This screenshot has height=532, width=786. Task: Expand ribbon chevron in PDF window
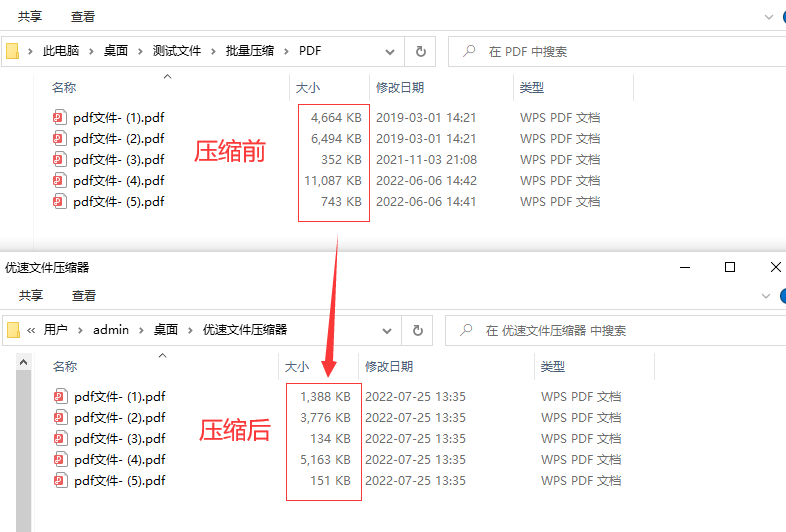coord(768,17)
